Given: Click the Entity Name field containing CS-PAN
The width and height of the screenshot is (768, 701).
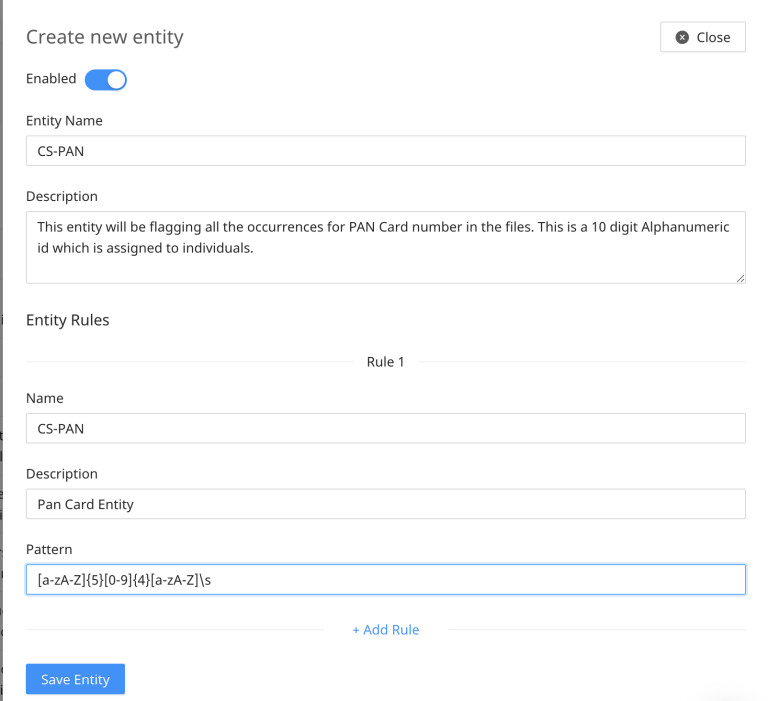Looking at the screenshot, I should coord(385,151).
